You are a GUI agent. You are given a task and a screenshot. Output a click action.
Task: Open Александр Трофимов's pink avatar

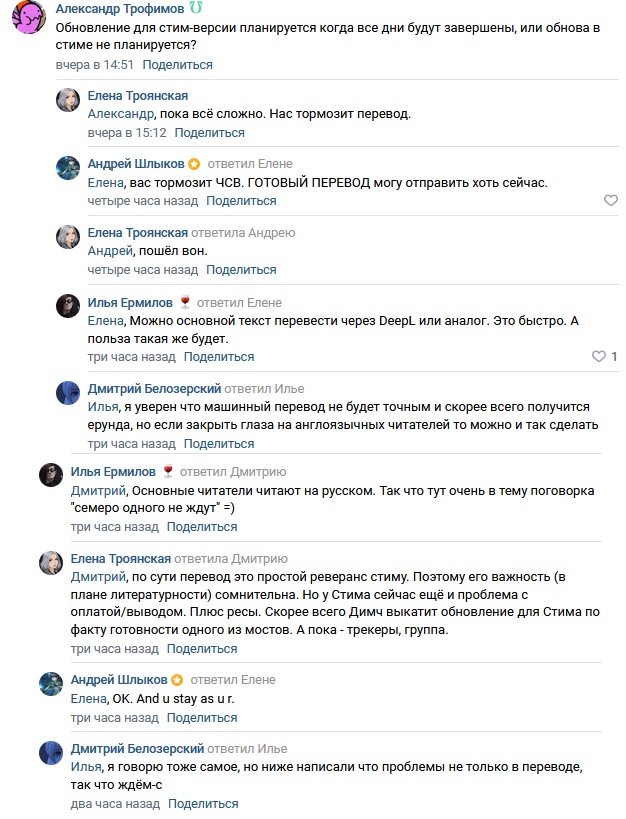coord(29,17)
